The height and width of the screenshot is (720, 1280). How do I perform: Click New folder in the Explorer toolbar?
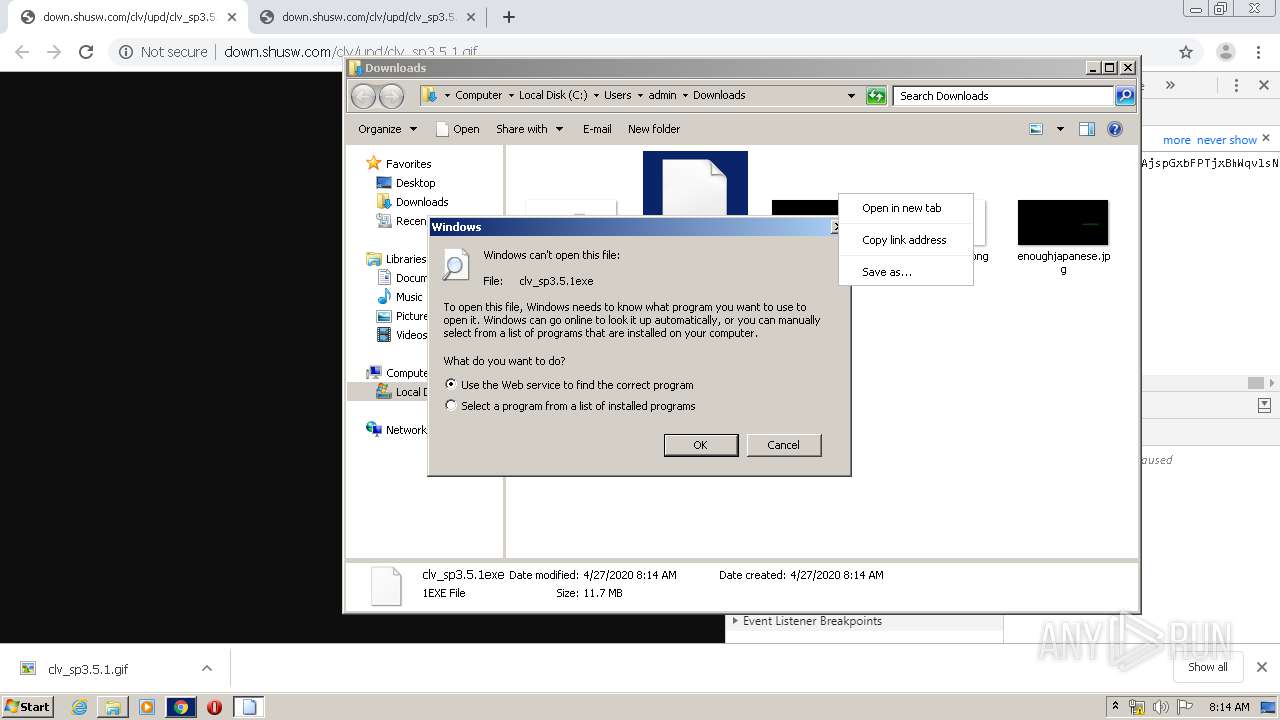(x=654, y=129)
